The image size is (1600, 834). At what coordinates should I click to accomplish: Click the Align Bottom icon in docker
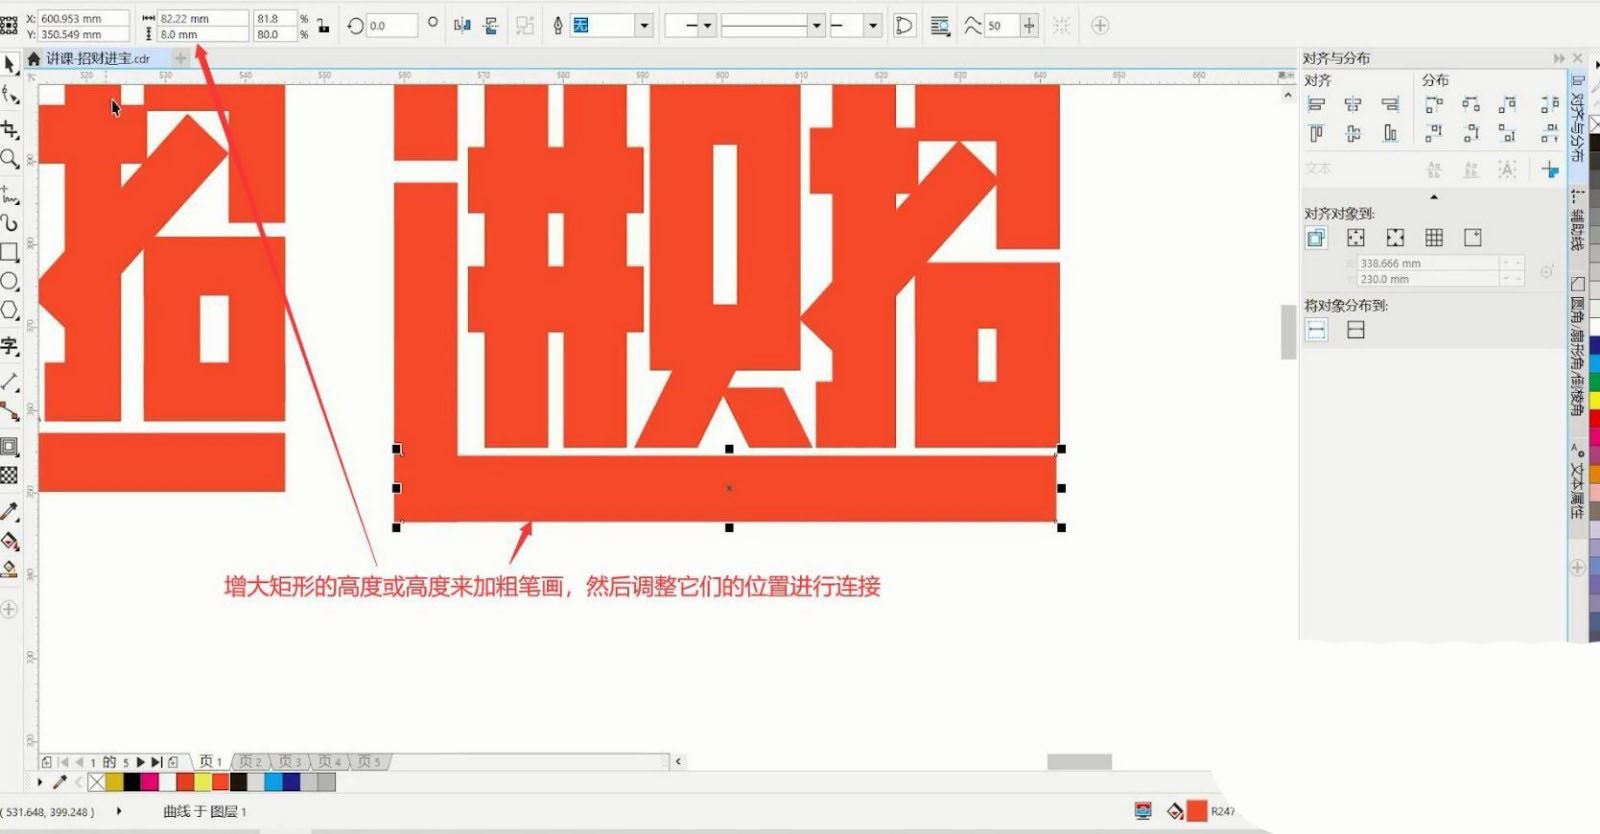point(1390,133)
